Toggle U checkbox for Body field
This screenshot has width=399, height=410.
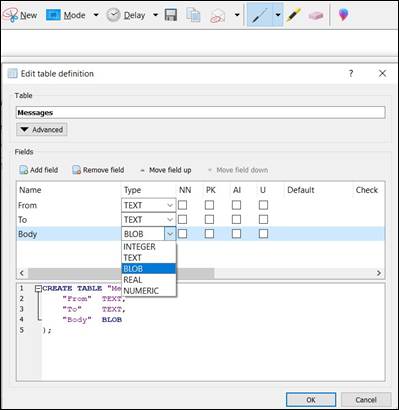[263, 234]
